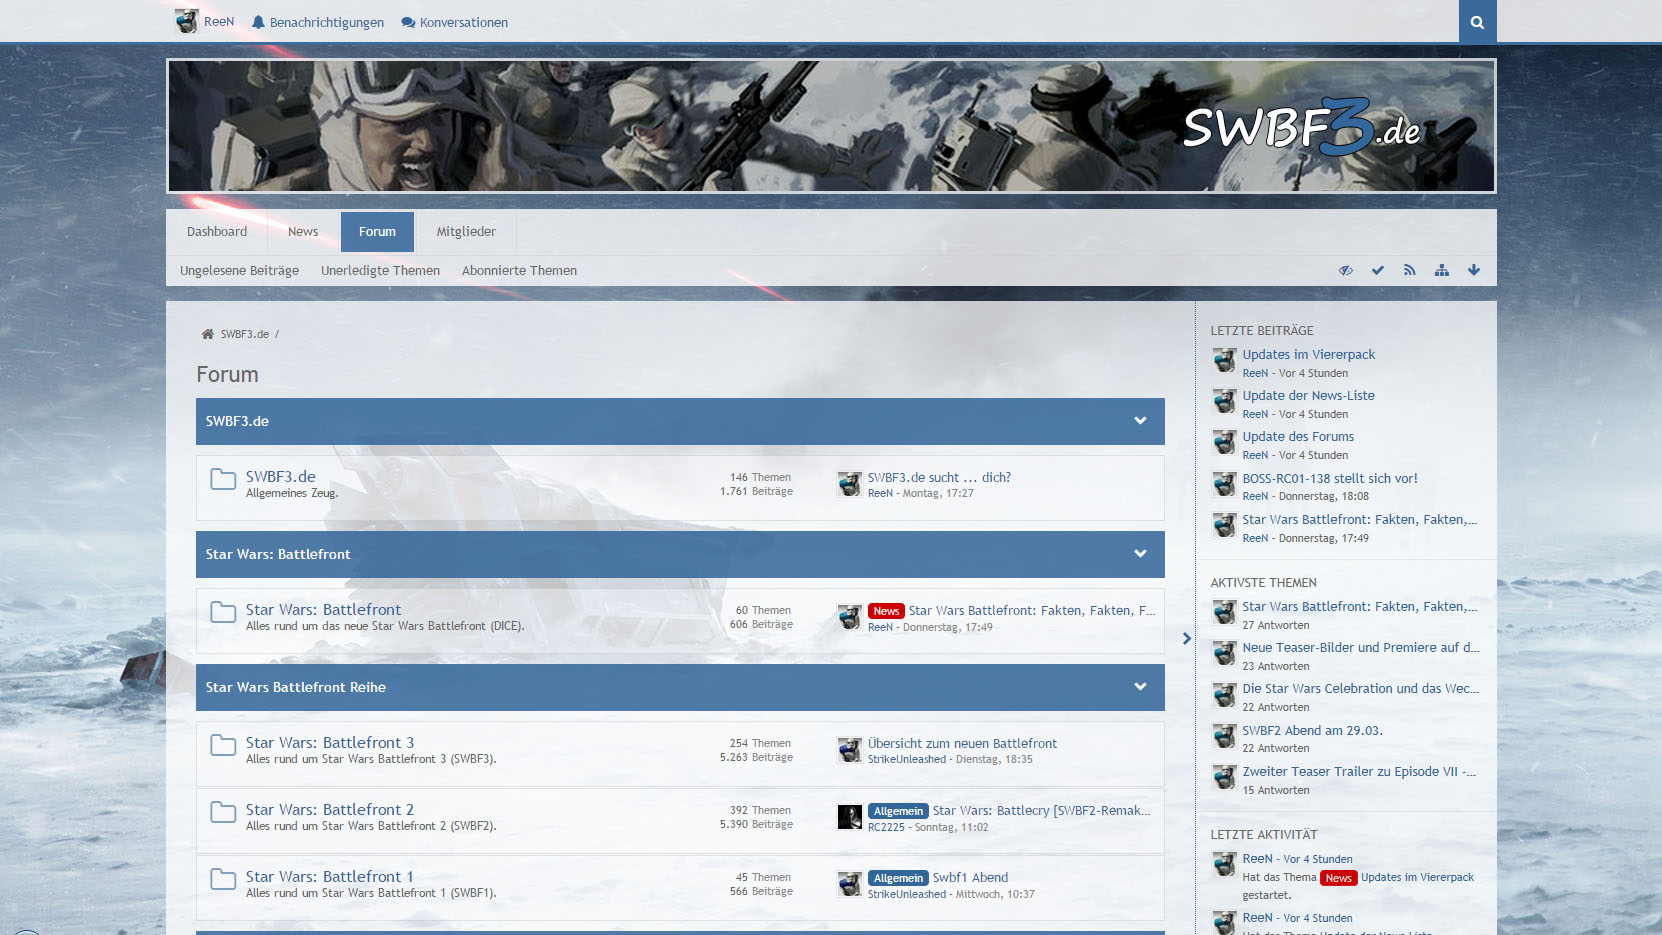Viewport: 1662px width, 935px height.
Task: Click News label in Letzte Aktivität
Action: [x=1338, y=878]
